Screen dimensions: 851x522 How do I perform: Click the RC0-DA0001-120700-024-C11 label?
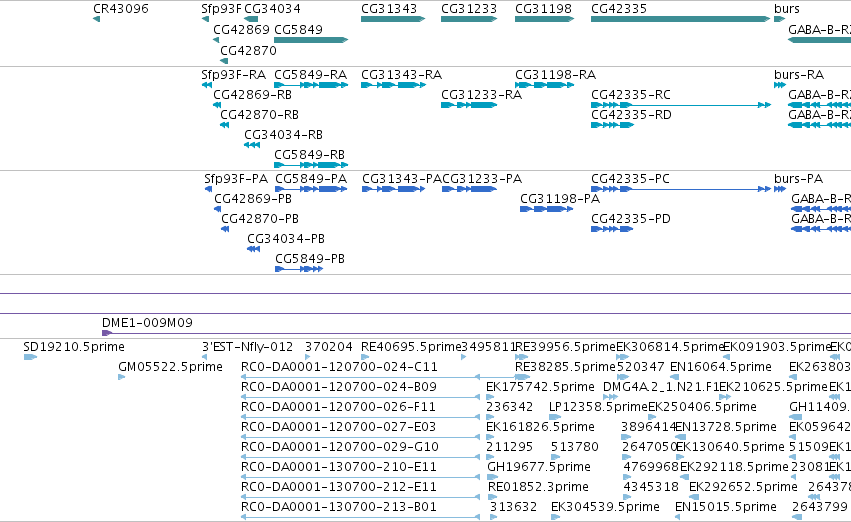click(x=339, y=367)
